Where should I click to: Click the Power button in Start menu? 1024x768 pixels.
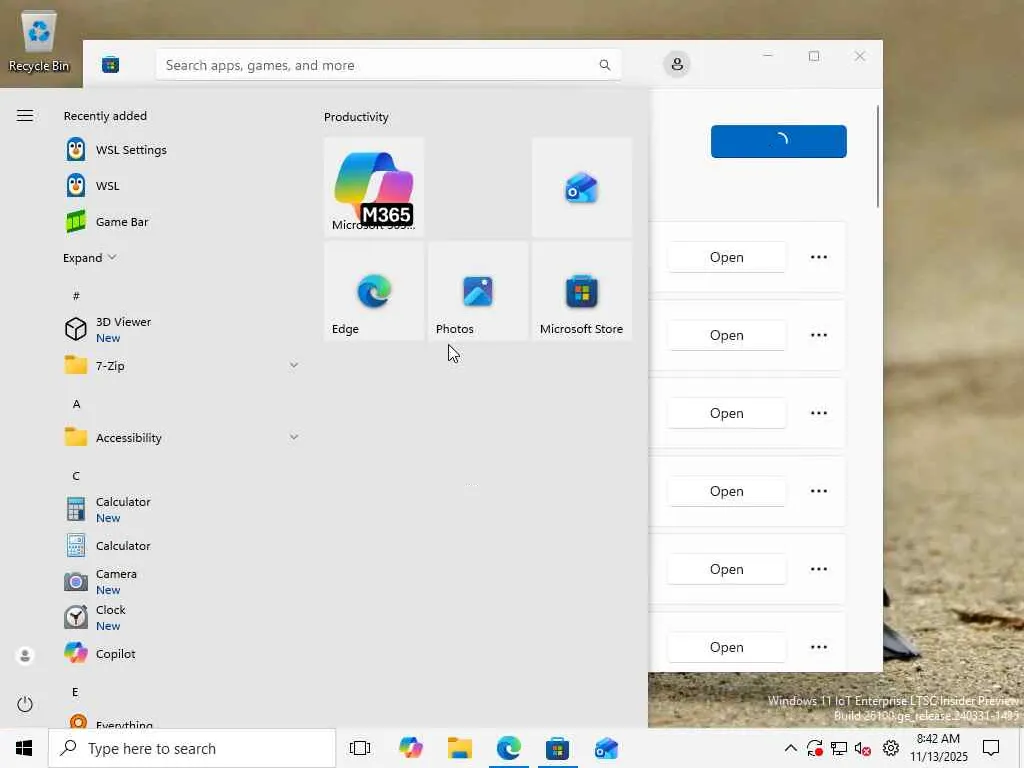click(x=25, y=704)
